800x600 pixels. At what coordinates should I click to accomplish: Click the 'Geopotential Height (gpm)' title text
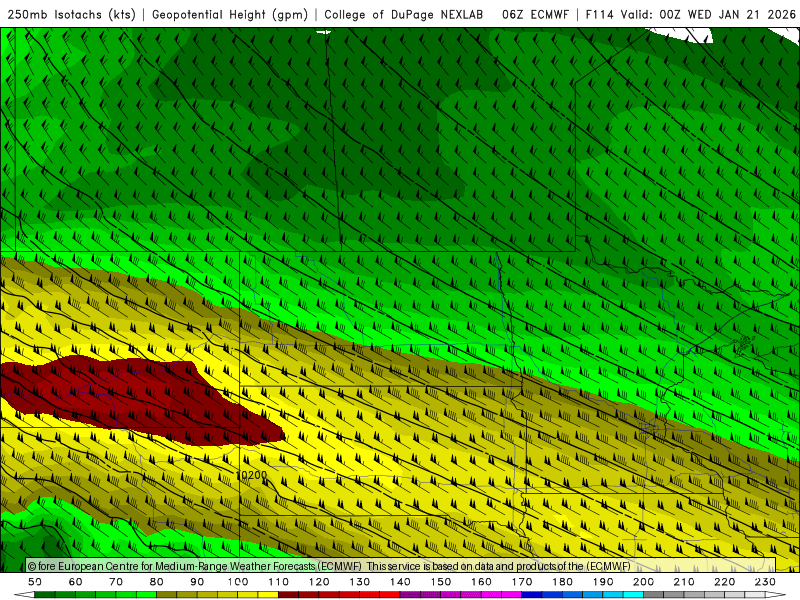230,15
